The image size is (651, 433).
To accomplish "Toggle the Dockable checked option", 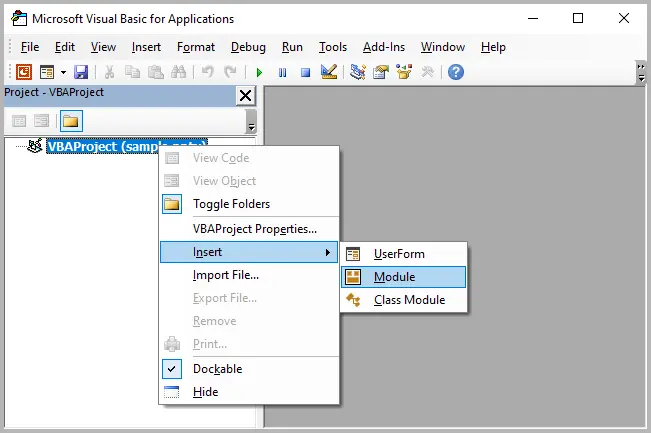I will (249, 369).
